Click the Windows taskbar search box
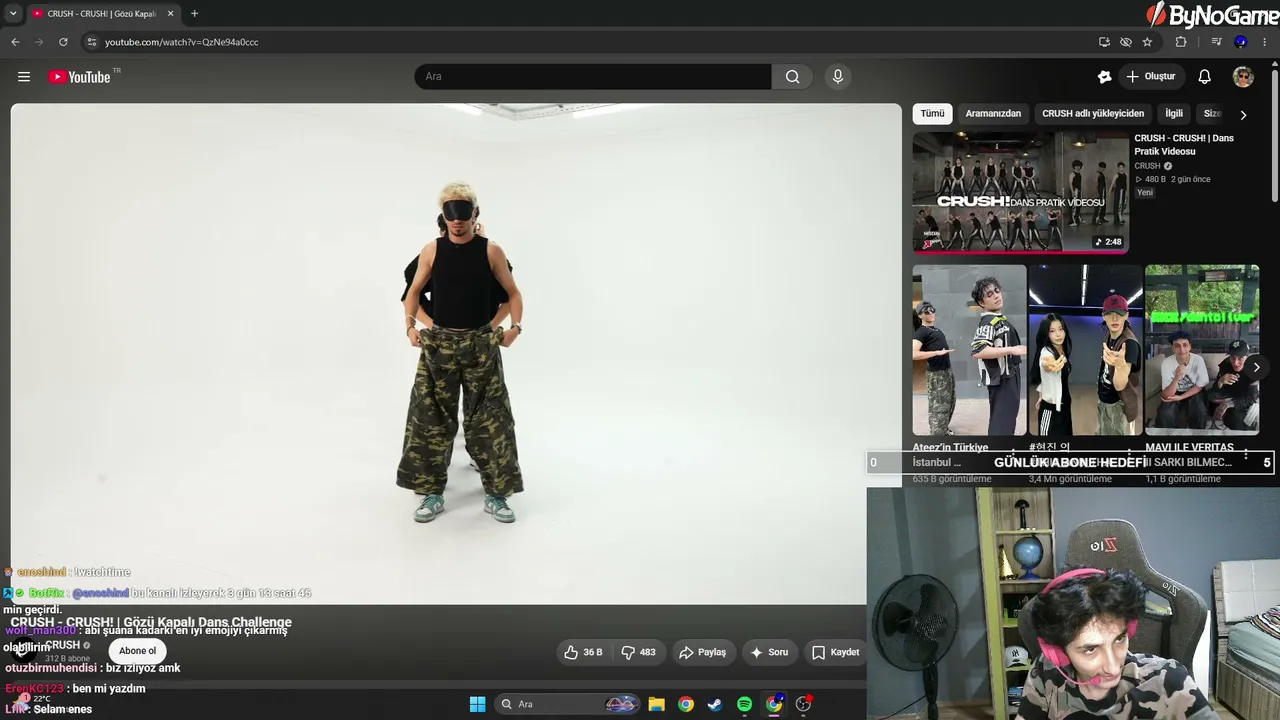The image size is (1280, 720). (x=569, y=704)
